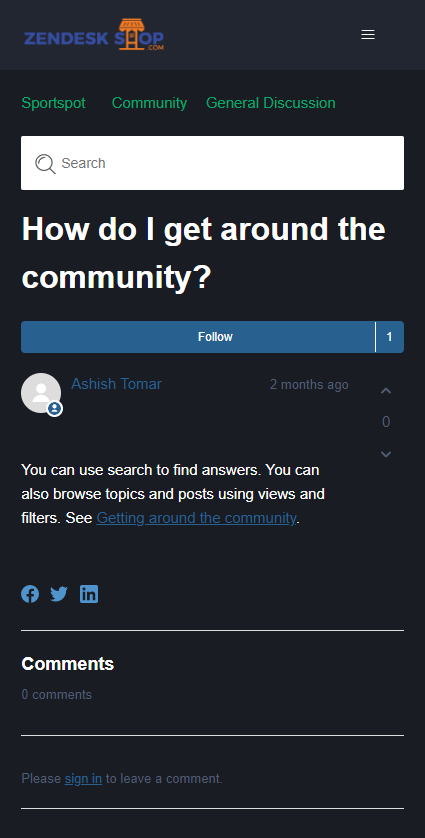The height and width of the screenshot is (838, 425).
Task: Go to Sportspot breadcrumb
Action: [53, 103]
